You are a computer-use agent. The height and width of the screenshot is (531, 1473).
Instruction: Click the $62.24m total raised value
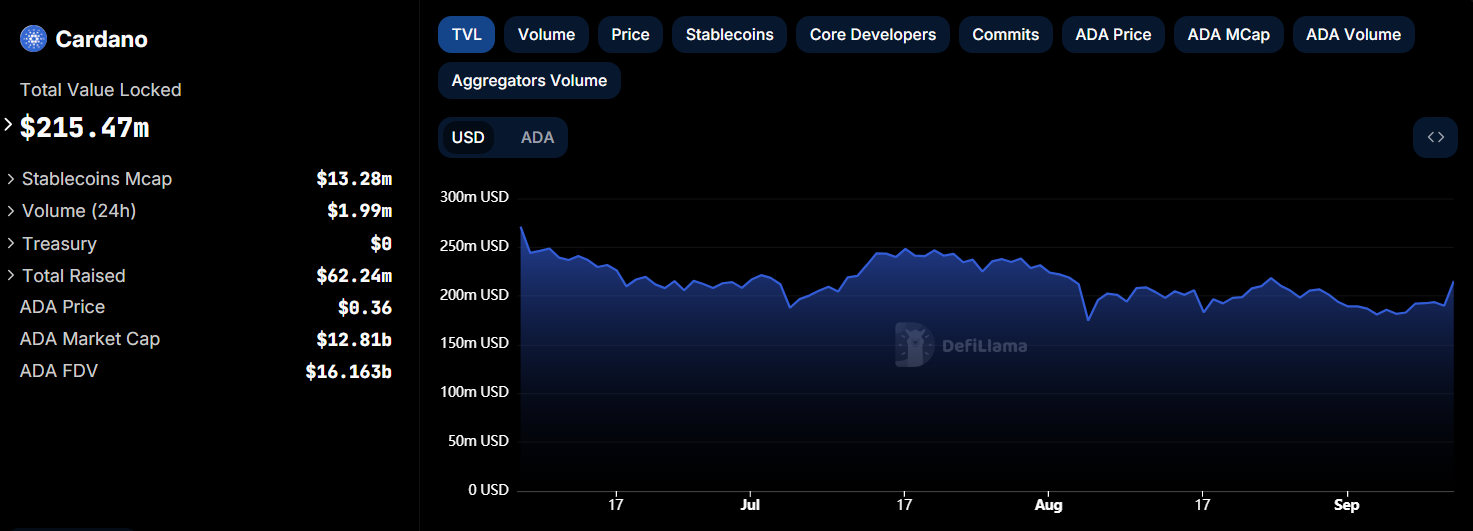coord(354,276)
